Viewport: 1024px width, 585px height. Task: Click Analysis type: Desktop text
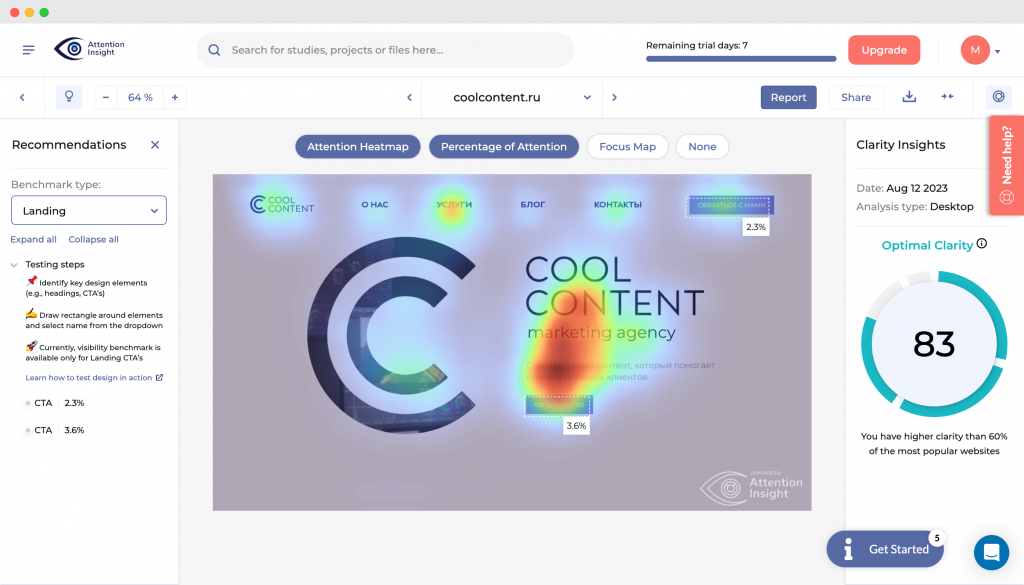coord(915,206)
